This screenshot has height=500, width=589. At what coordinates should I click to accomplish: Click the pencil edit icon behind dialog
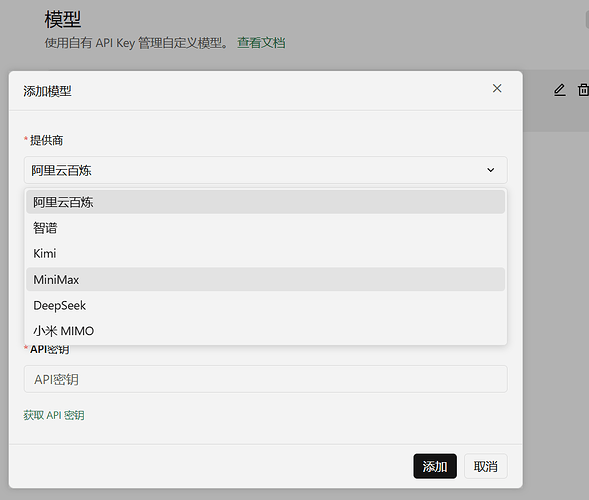click(x=560, y=90)
